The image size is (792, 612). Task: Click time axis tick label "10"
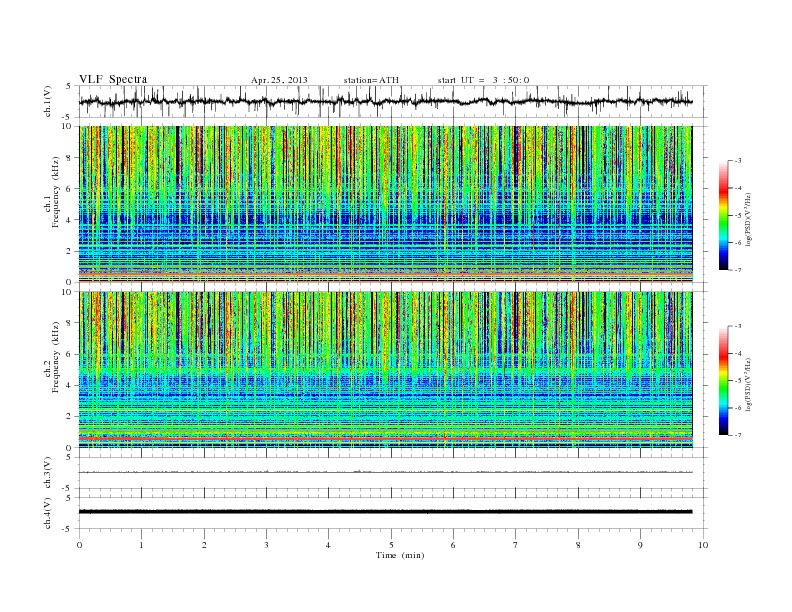coord(703,545)
